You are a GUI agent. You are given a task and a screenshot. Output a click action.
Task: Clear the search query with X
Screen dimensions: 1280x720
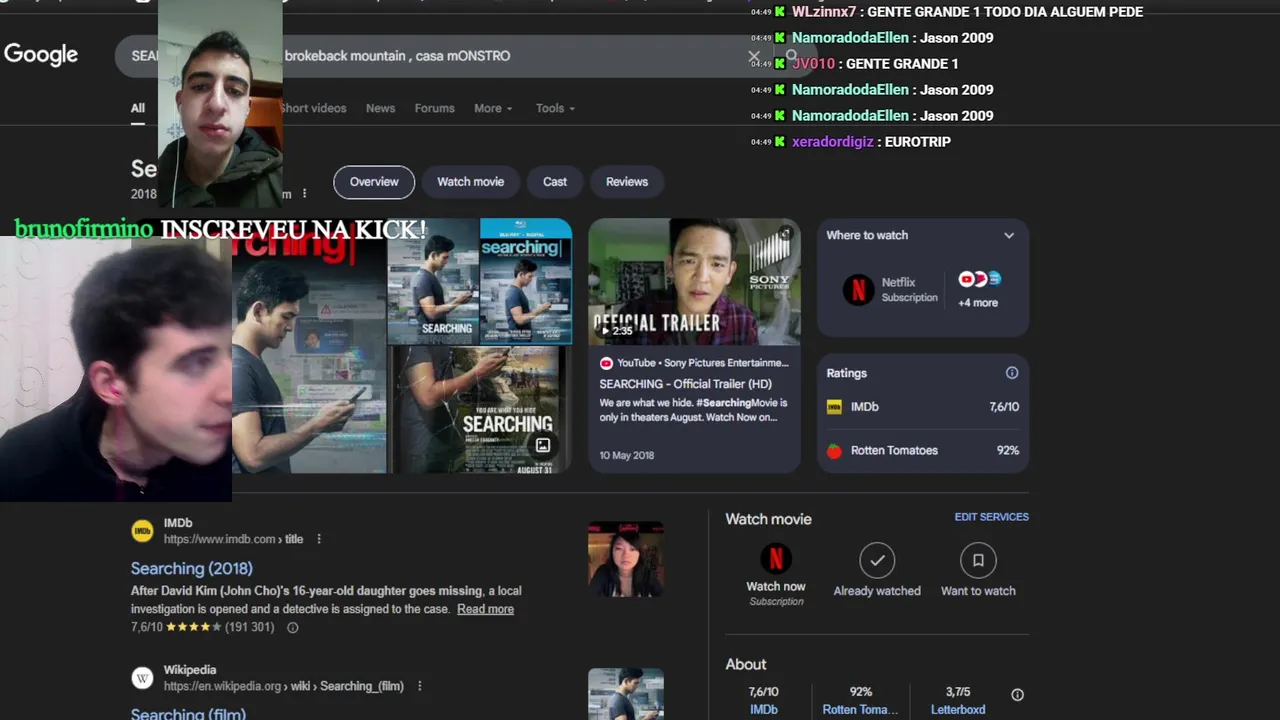pyautogui.click(x=754, y=57)
